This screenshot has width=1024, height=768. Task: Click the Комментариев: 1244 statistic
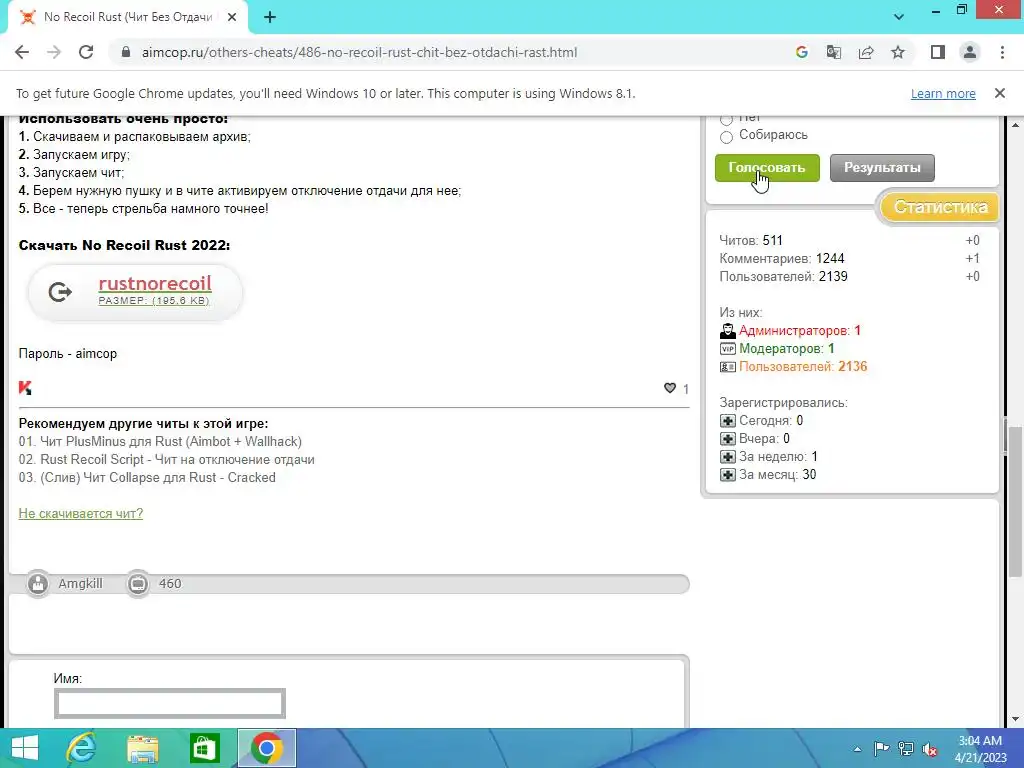782,259
